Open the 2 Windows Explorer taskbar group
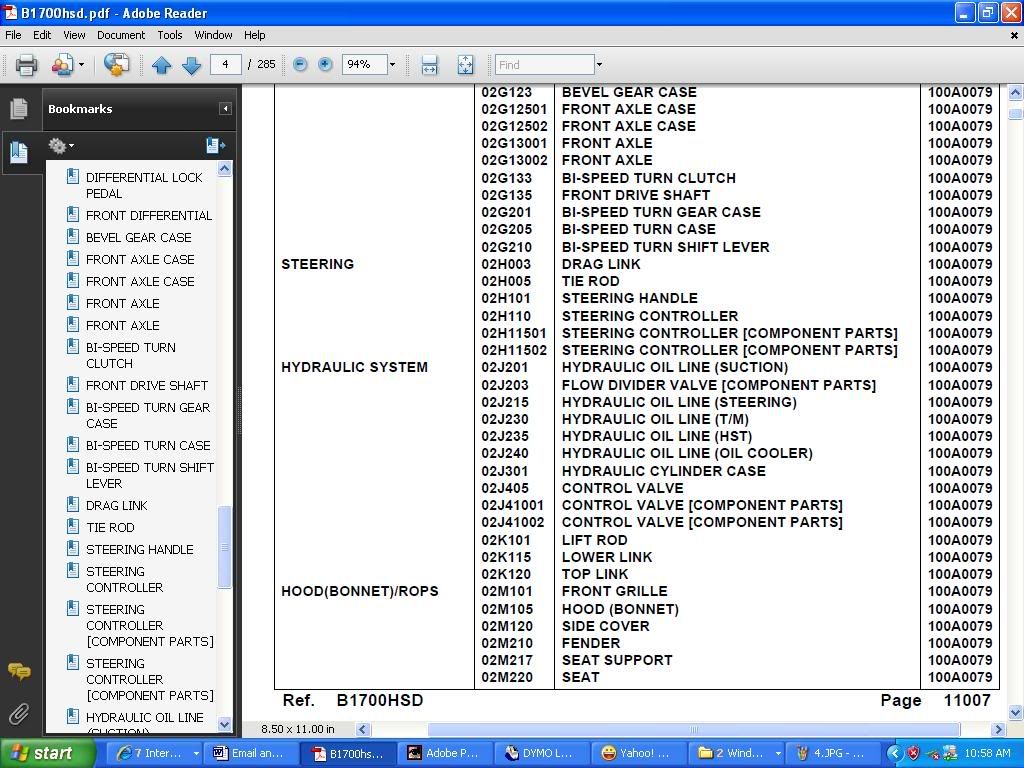The height and width of the screenshot is (768, 1024). click(x=735, y=754)
